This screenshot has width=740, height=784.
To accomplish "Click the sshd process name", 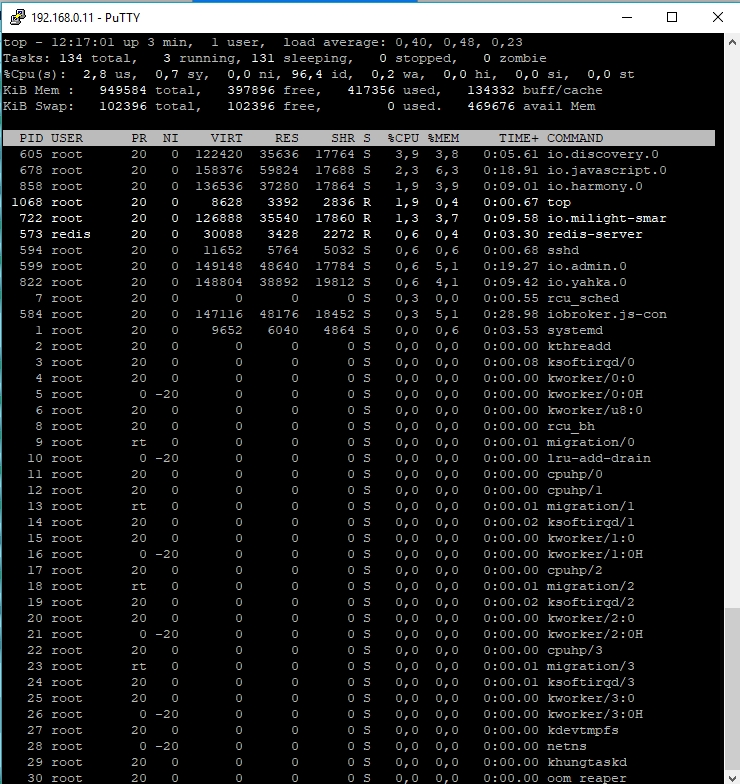I will (x=562, y=250).
